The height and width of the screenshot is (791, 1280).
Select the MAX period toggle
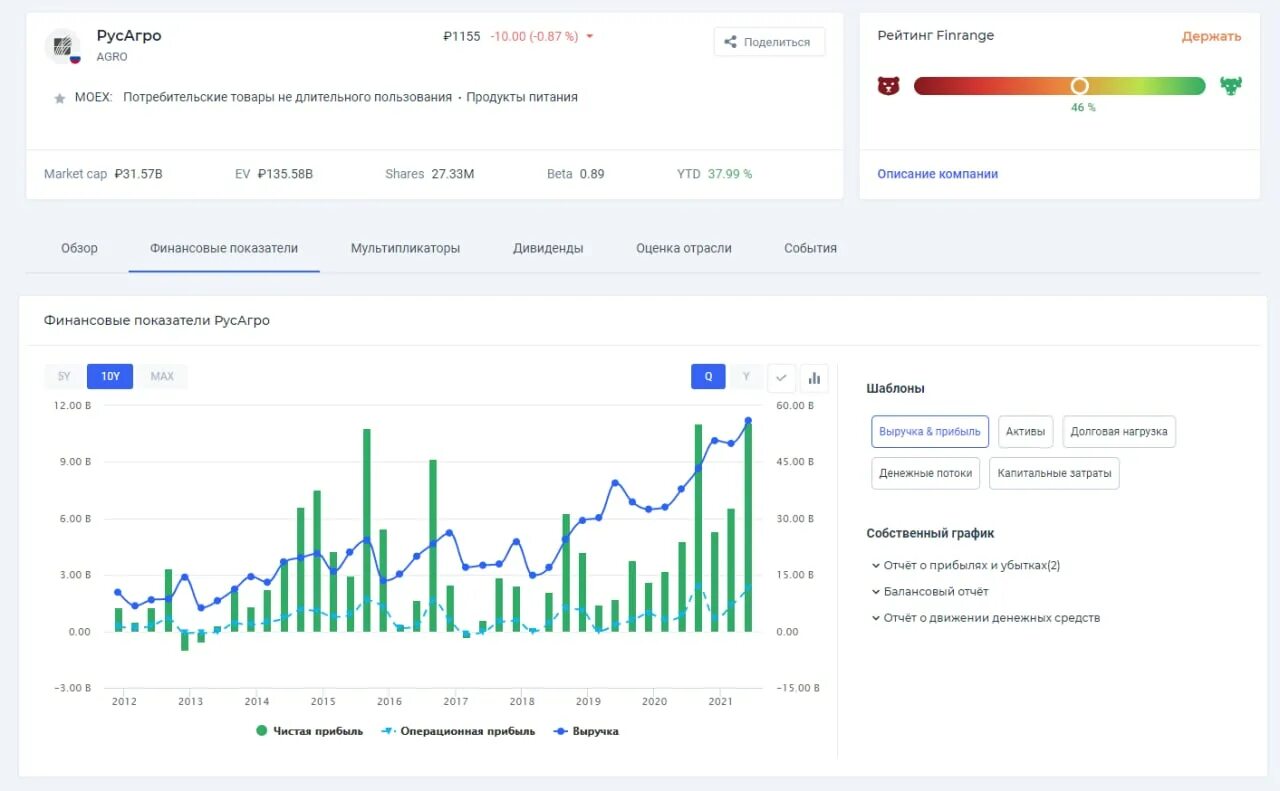[162, 376]
